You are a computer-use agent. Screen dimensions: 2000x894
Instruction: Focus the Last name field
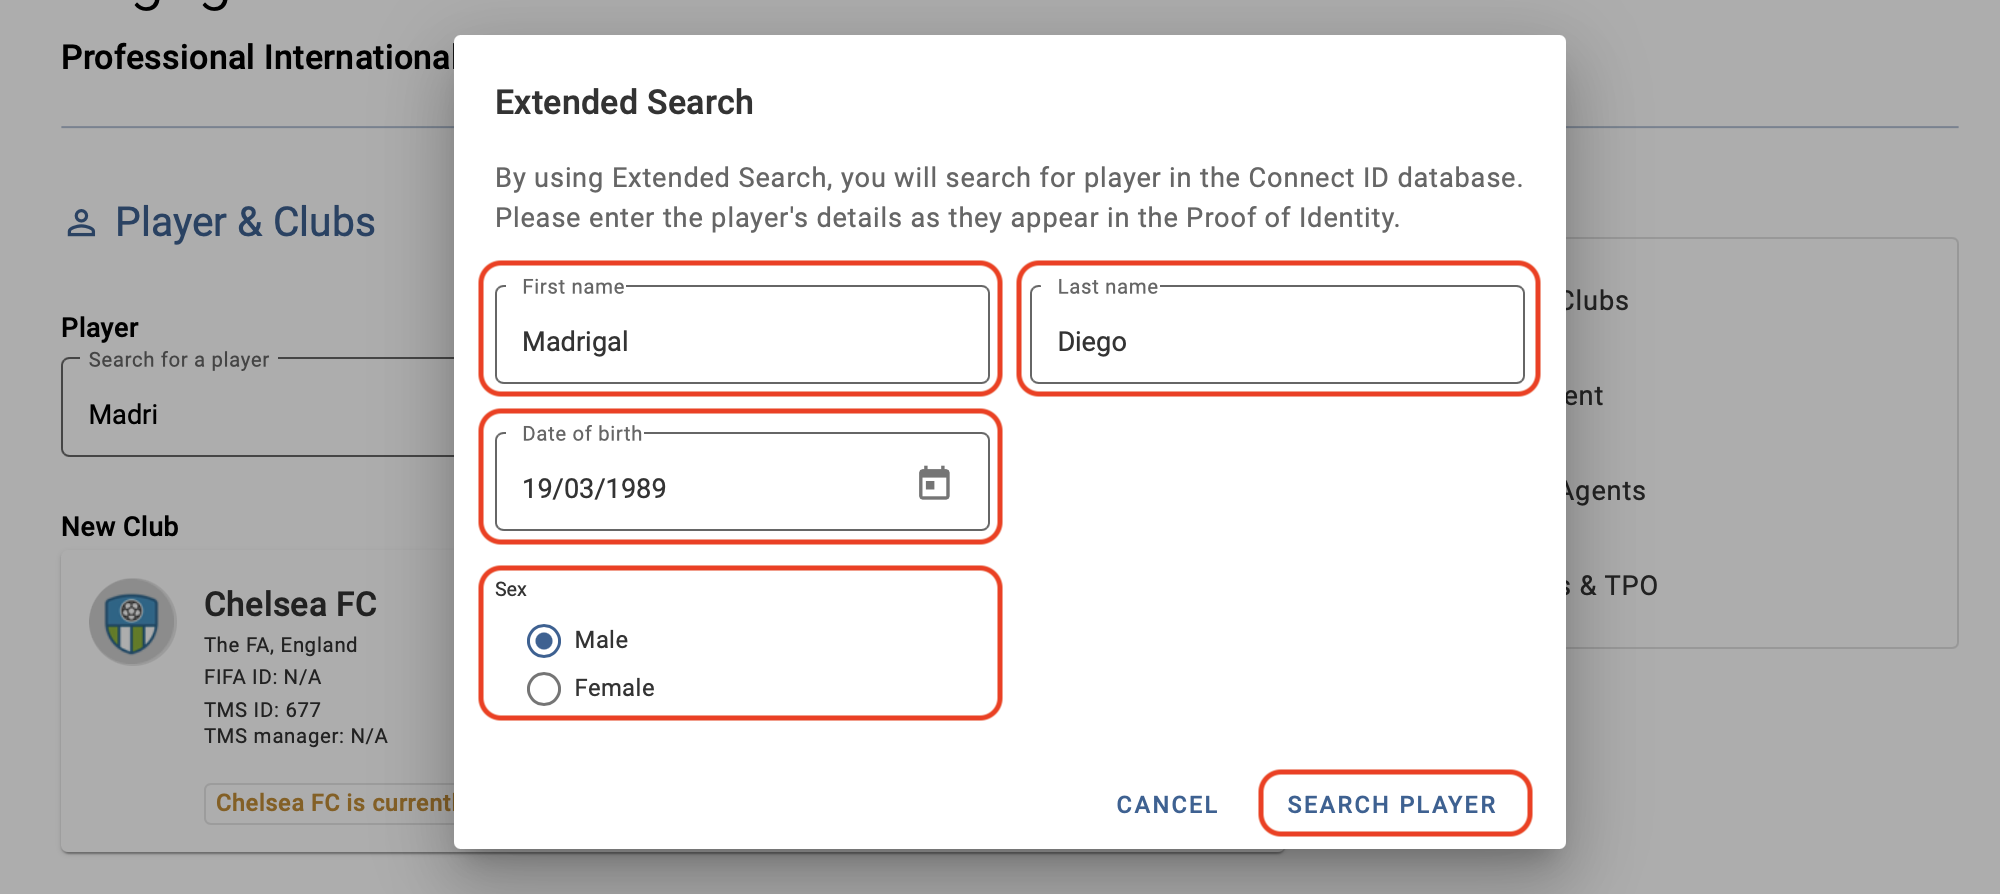click(x=1277, y=335)
